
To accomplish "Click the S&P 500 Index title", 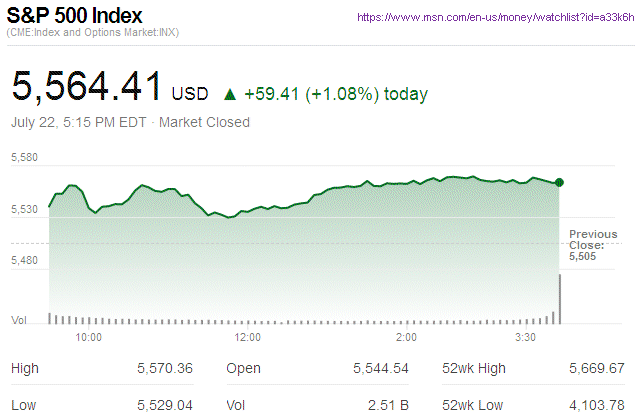I will 75,17.
